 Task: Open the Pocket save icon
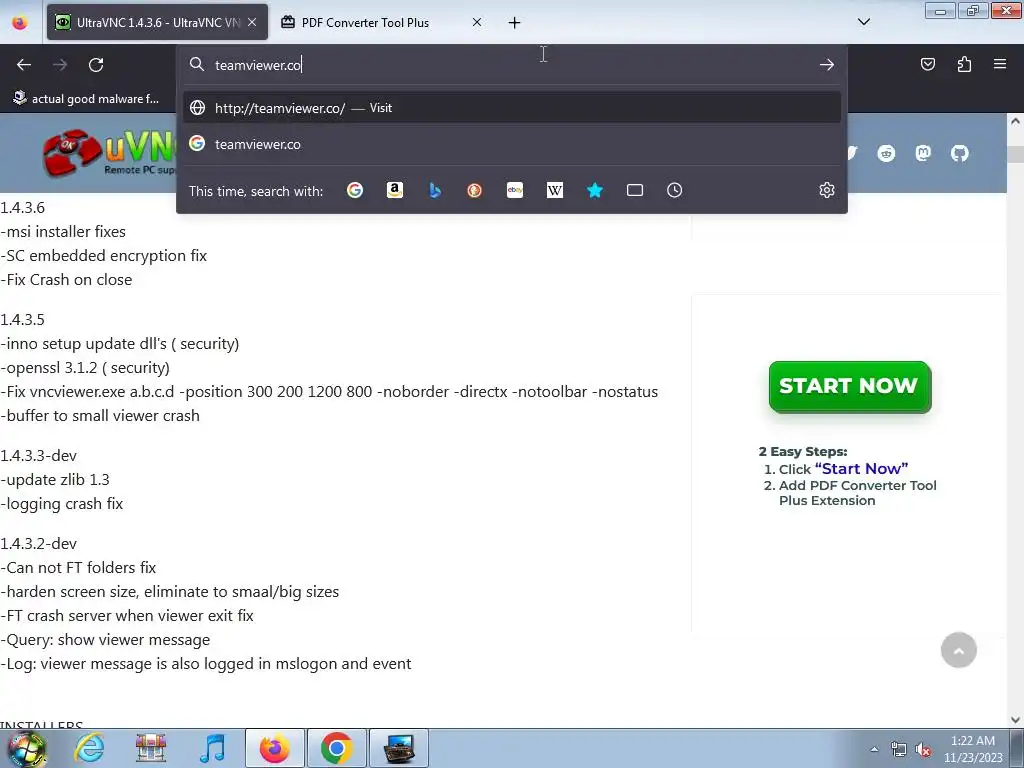(927, 64)
